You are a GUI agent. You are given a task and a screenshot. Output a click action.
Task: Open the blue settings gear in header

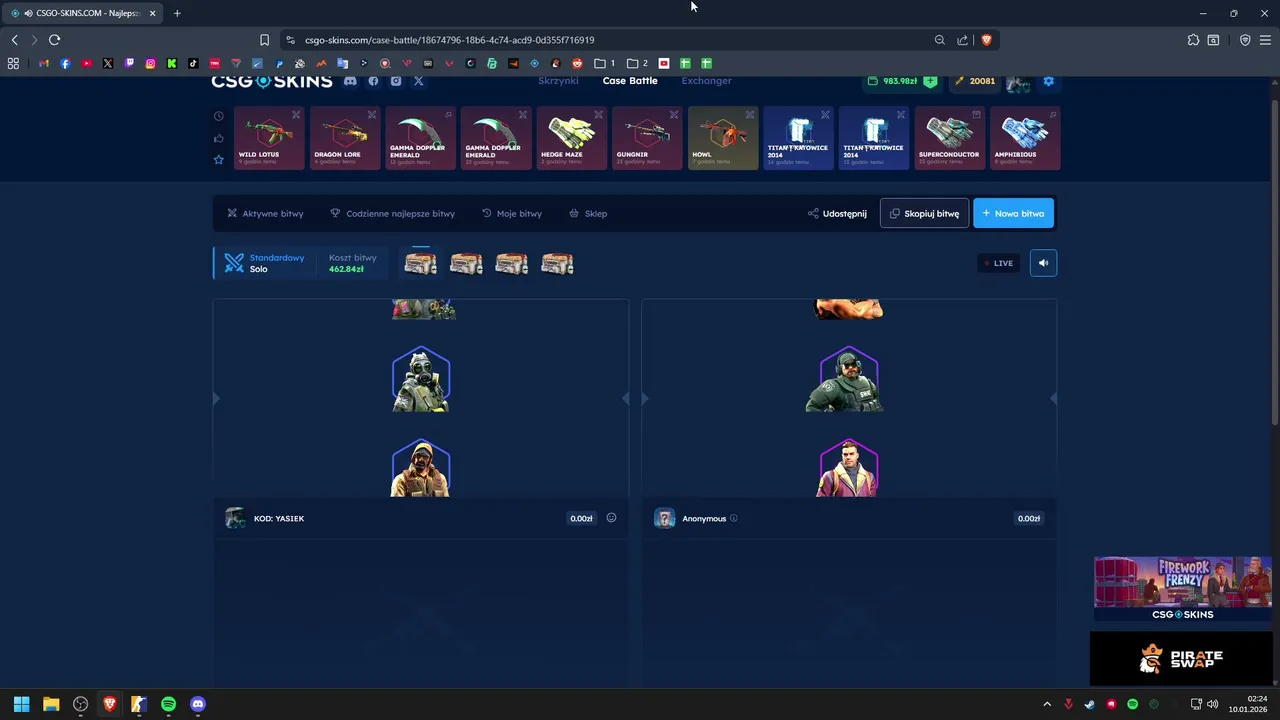tap(1049, 81)
